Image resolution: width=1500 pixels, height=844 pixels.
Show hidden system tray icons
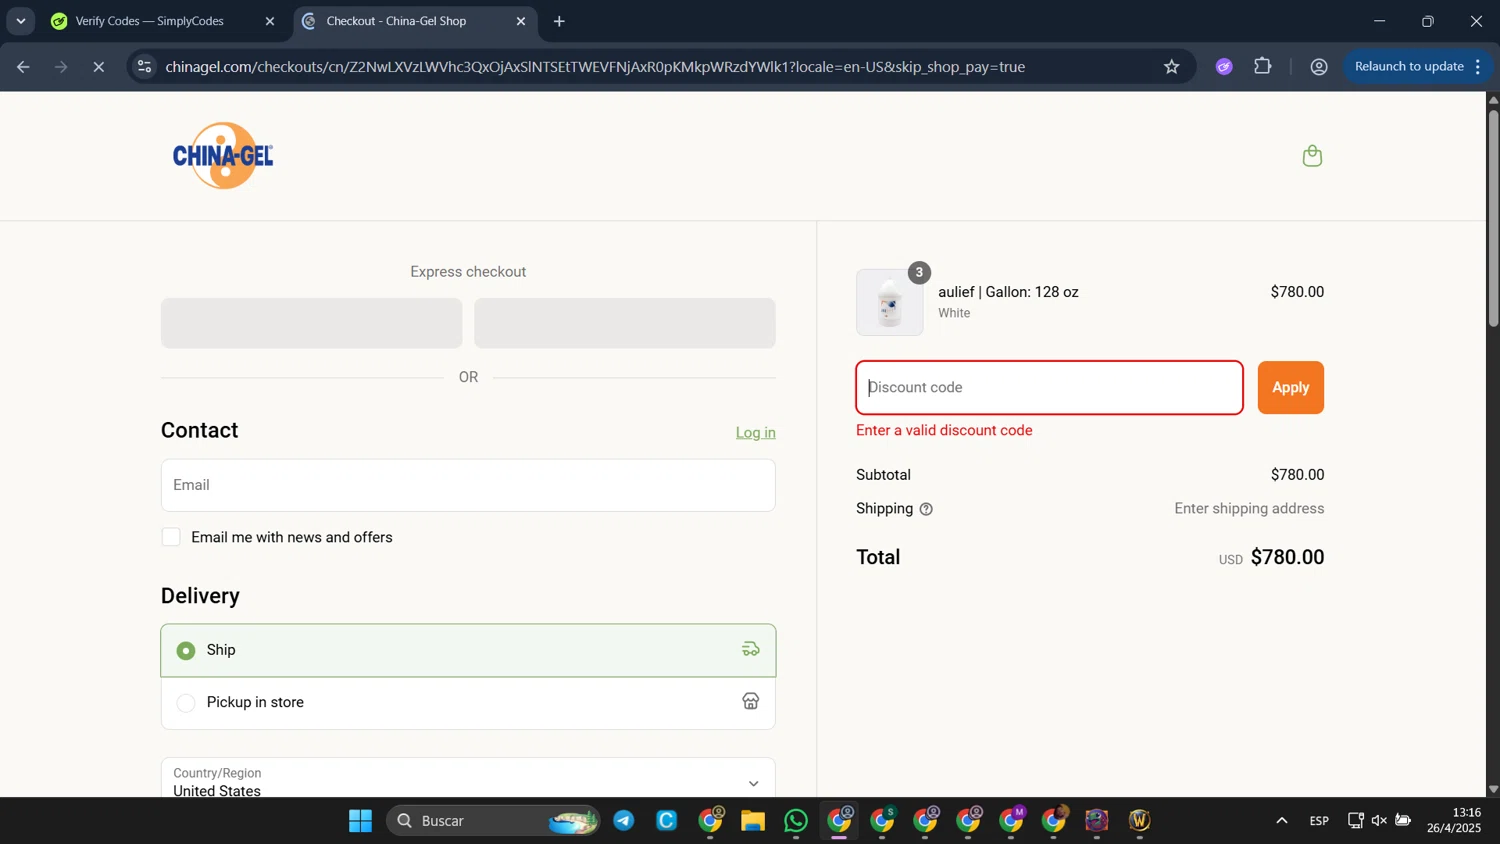[x=1281, y=821]
